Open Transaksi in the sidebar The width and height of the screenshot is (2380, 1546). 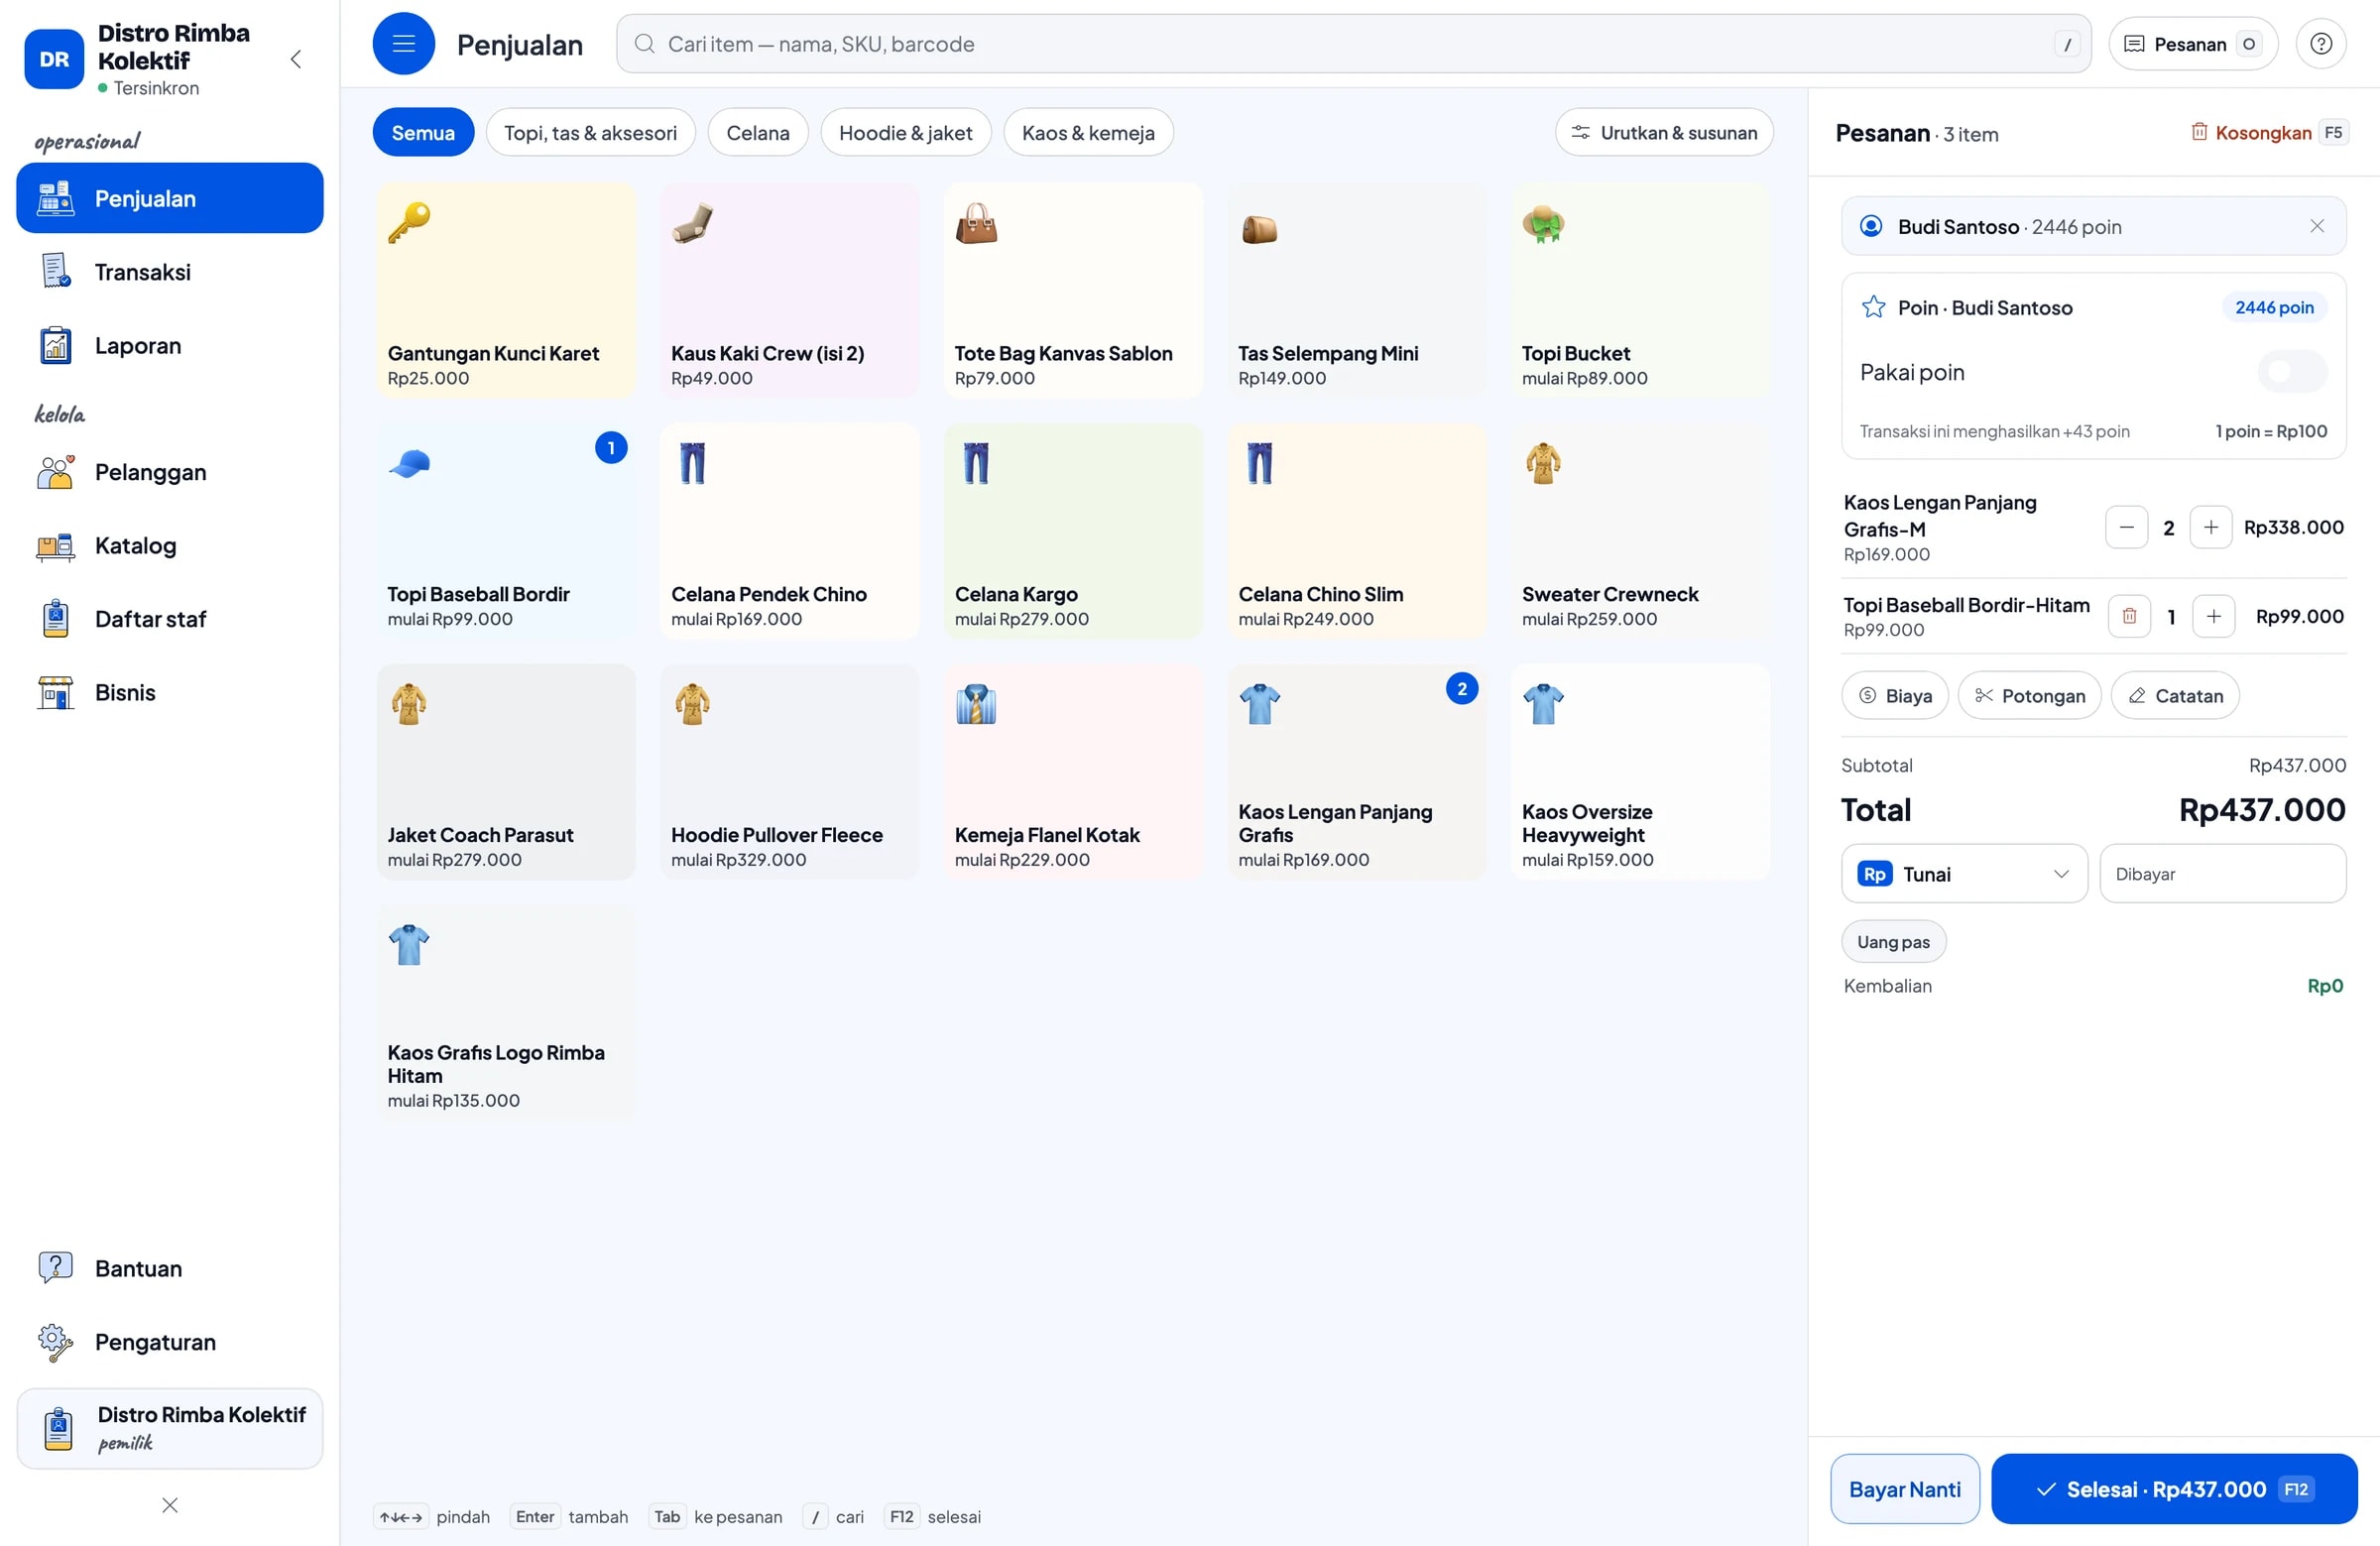click(x=170, y=272)
